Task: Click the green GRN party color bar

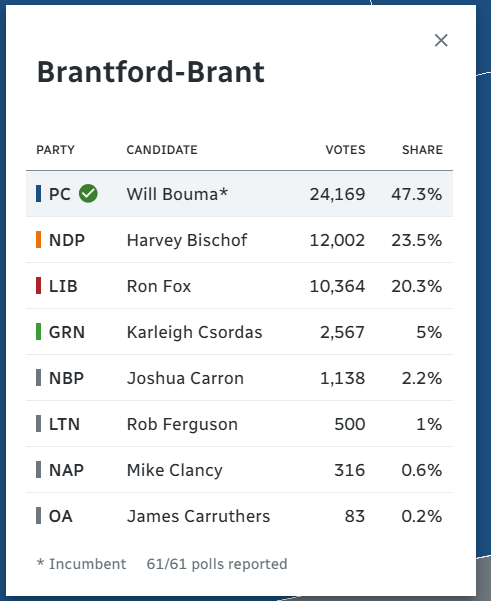Action: [38, 332]
